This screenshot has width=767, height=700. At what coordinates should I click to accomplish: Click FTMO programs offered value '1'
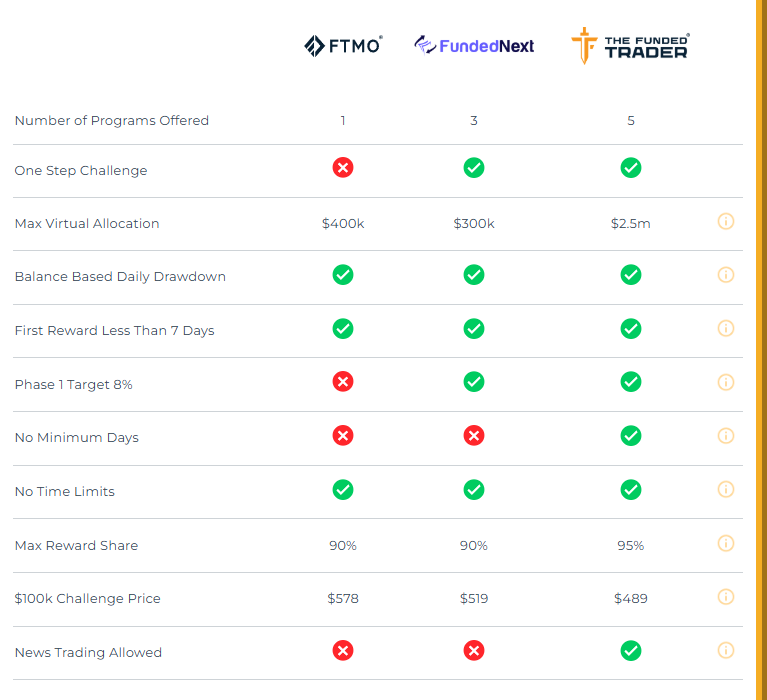point(343,120)
